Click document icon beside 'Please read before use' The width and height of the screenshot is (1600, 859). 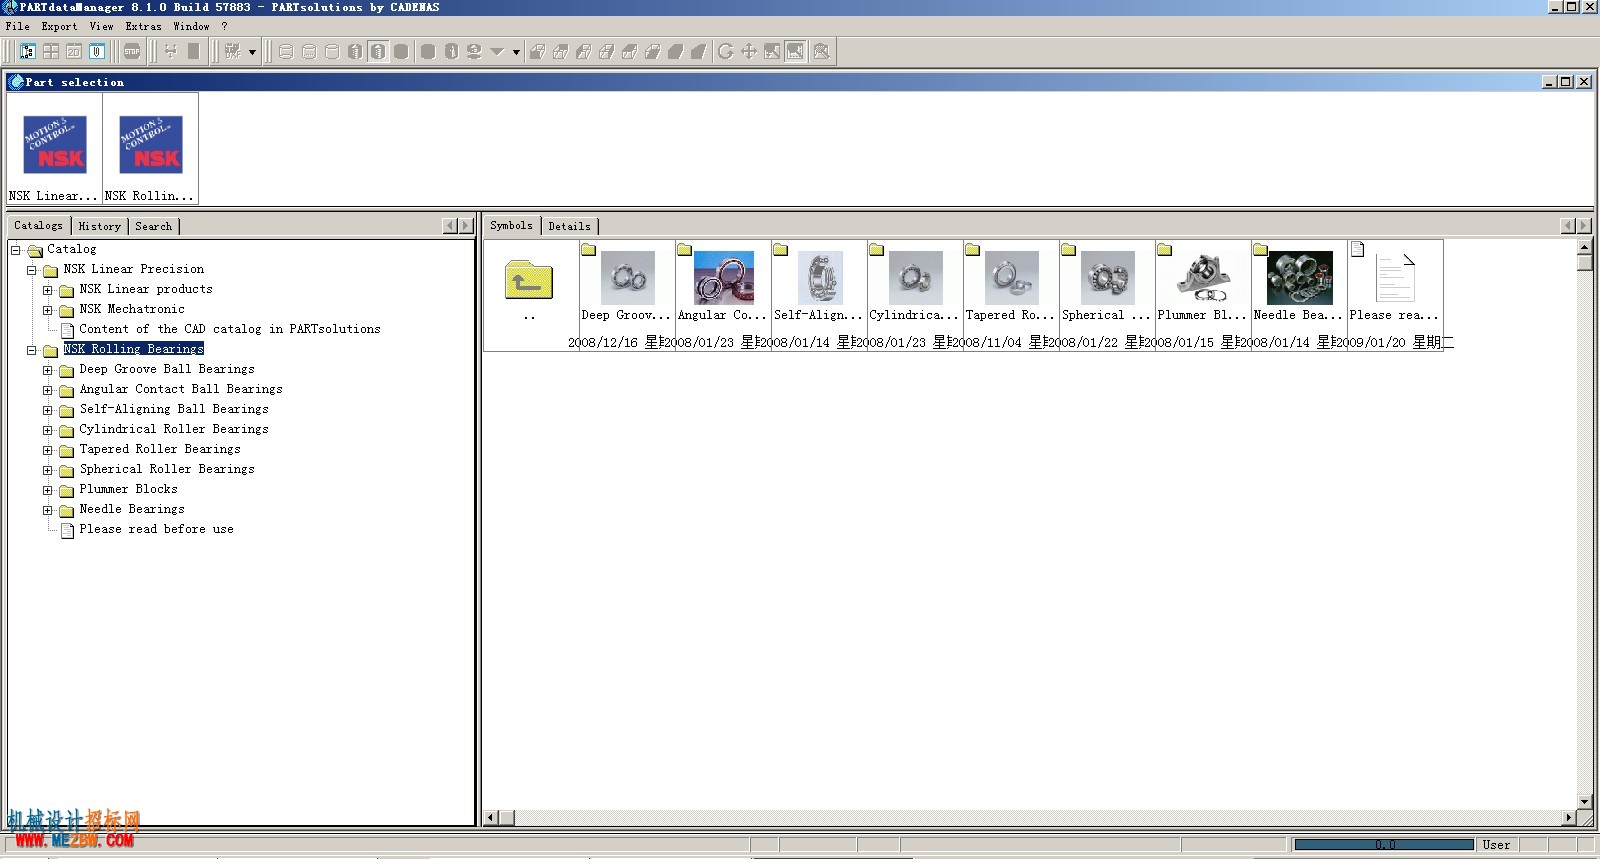coord(67,530)
